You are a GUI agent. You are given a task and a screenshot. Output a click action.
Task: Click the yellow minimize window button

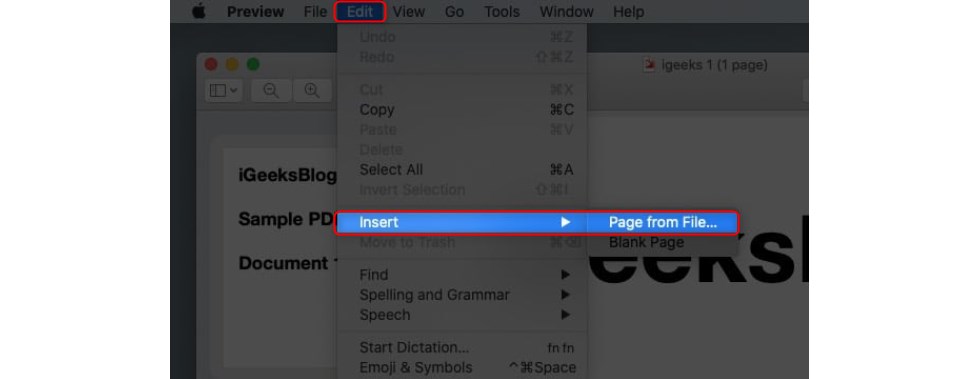[x=232, y=64]
